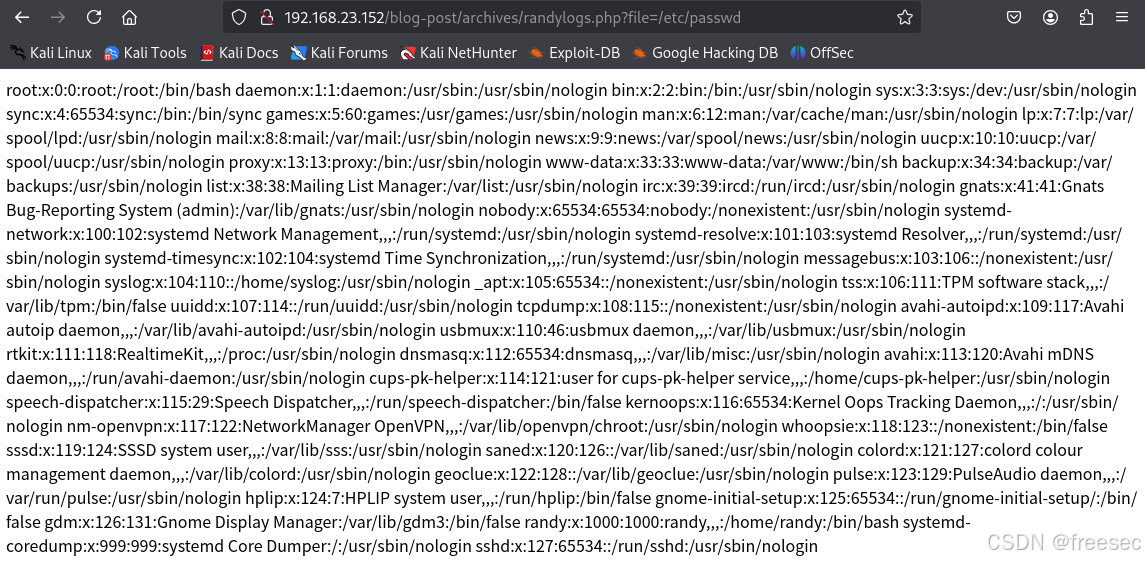
Task: Click the text 'sshd:x:127:65534::/run/sshd:/usr/sbin/nologin'
Action: [647, 547]
